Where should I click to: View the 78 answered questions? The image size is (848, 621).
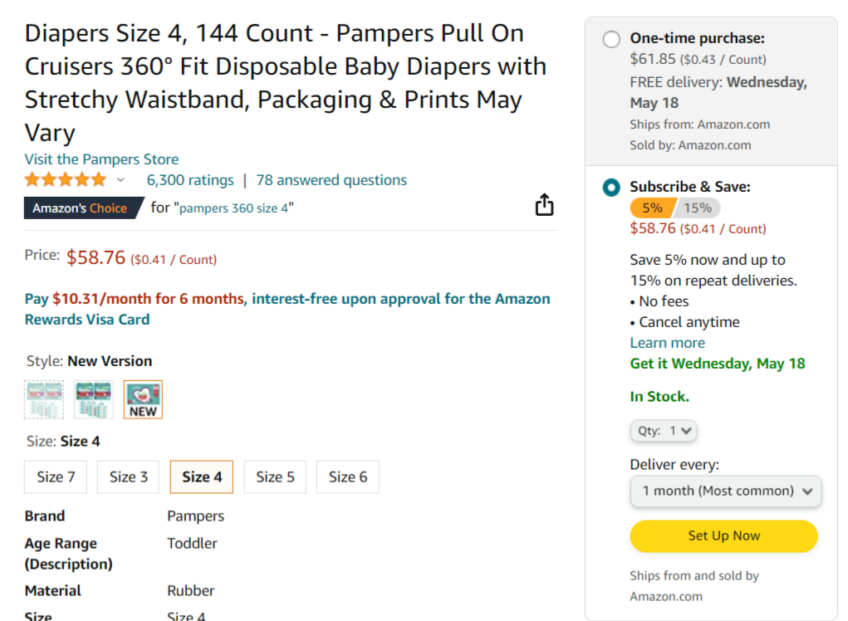click(331, 179)
